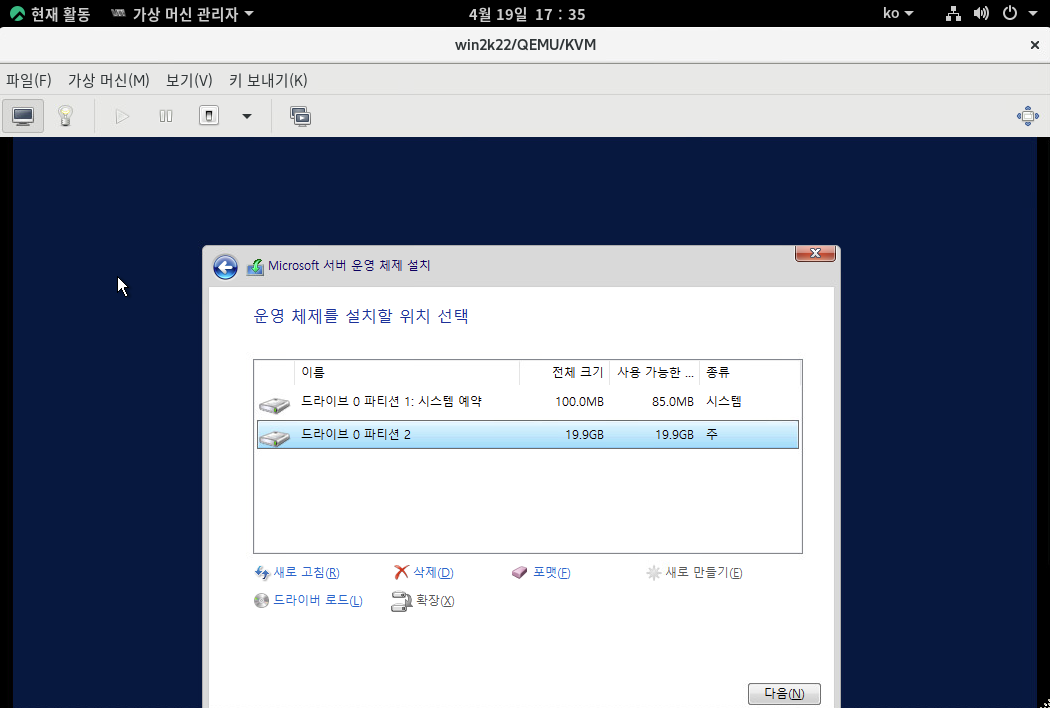Open the 키 보내기(K) menu
Image resolution: width=1050 pixels, height=708 pixels.
click(268, 80)
